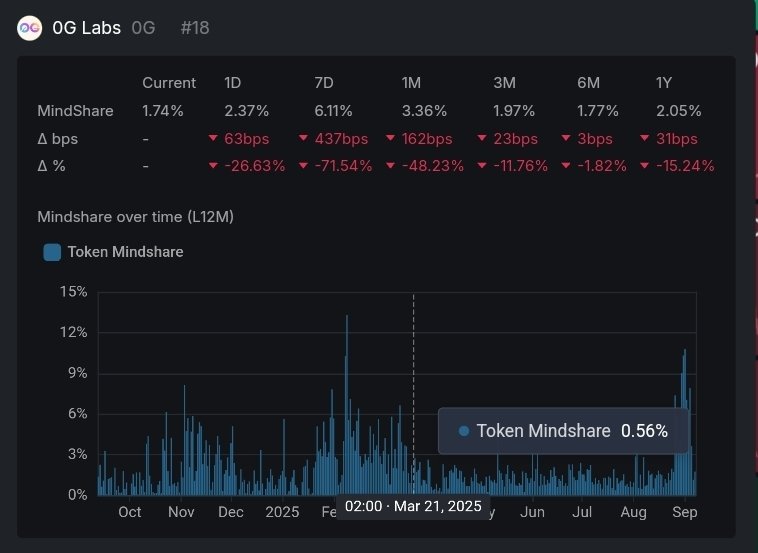Screen dimensions: 758x553
Task: Click the Oct x-axis label
Action: tap(130, 512)
